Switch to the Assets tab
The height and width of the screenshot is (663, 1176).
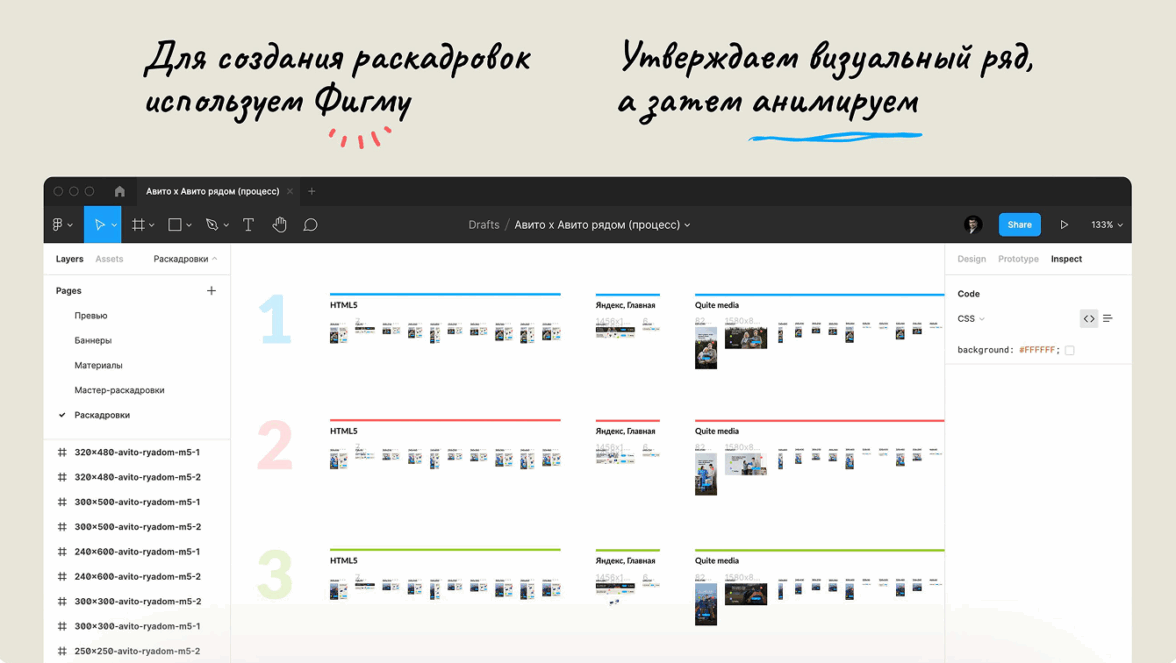pyautogui.click(x=109, y=259)
